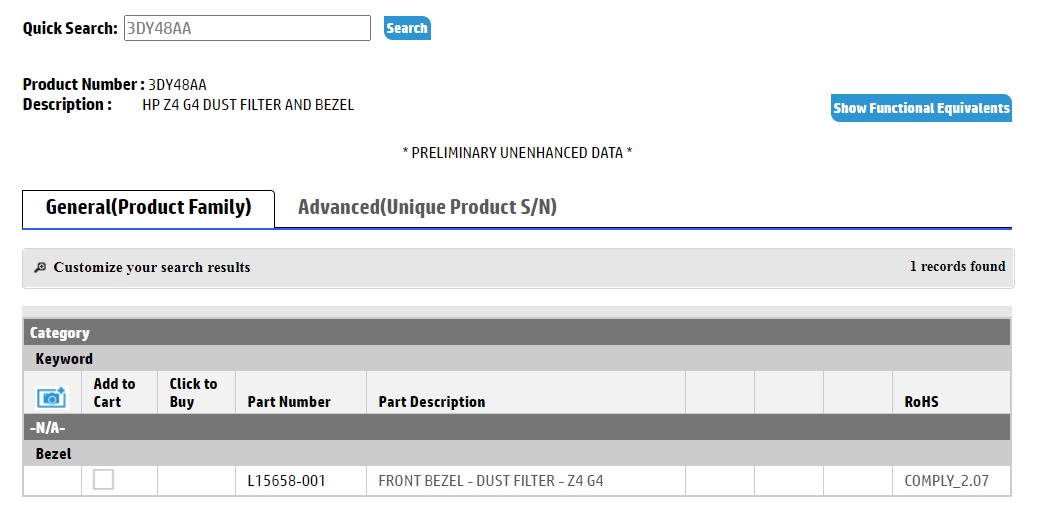This screenshot has height=529, width=1047.
Task: Click the RoHS column header
Action: coord(921,402)
